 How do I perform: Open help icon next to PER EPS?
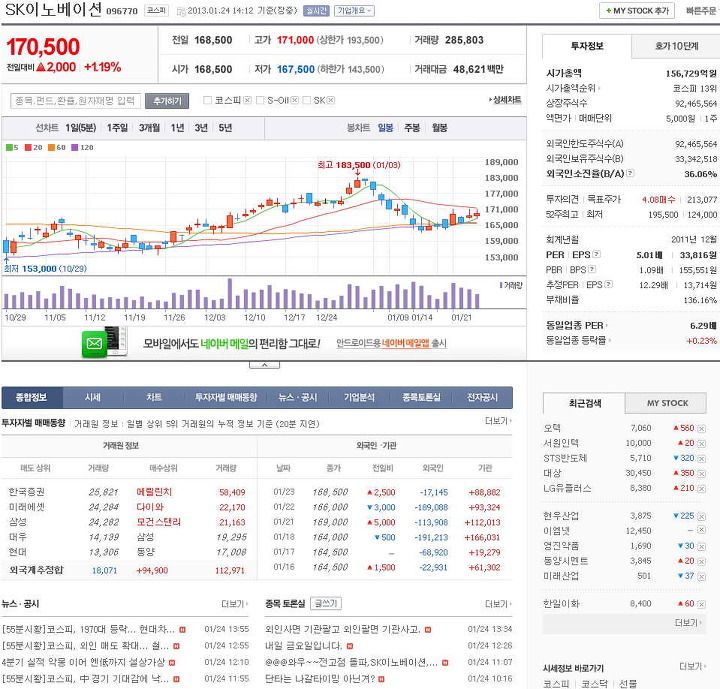tap(596, 254)
